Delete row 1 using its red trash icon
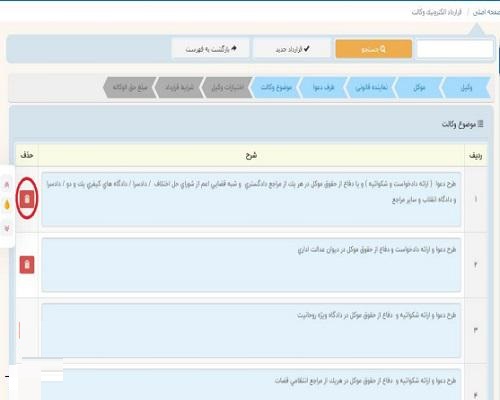The image size is (500, 400). point(27,199)
